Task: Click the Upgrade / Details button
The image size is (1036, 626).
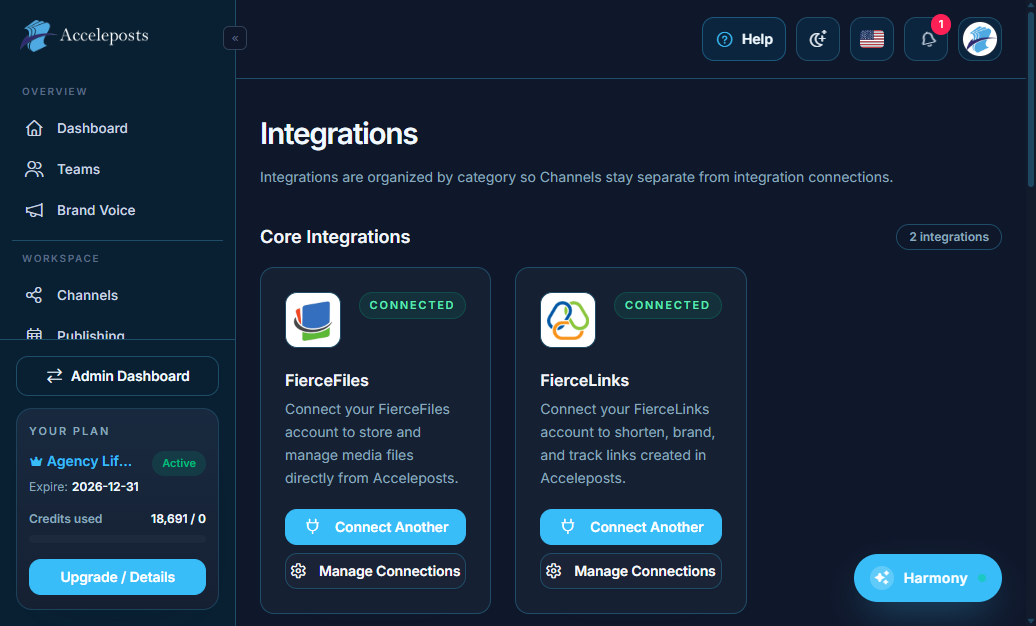Action: tap(118, 577)
